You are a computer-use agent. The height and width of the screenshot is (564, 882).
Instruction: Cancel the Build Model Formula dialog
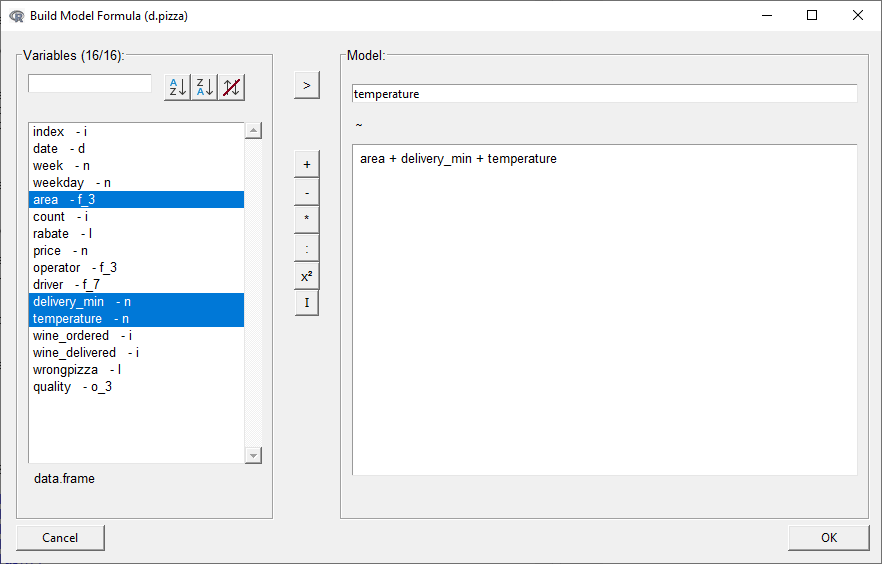pos(60,538)
